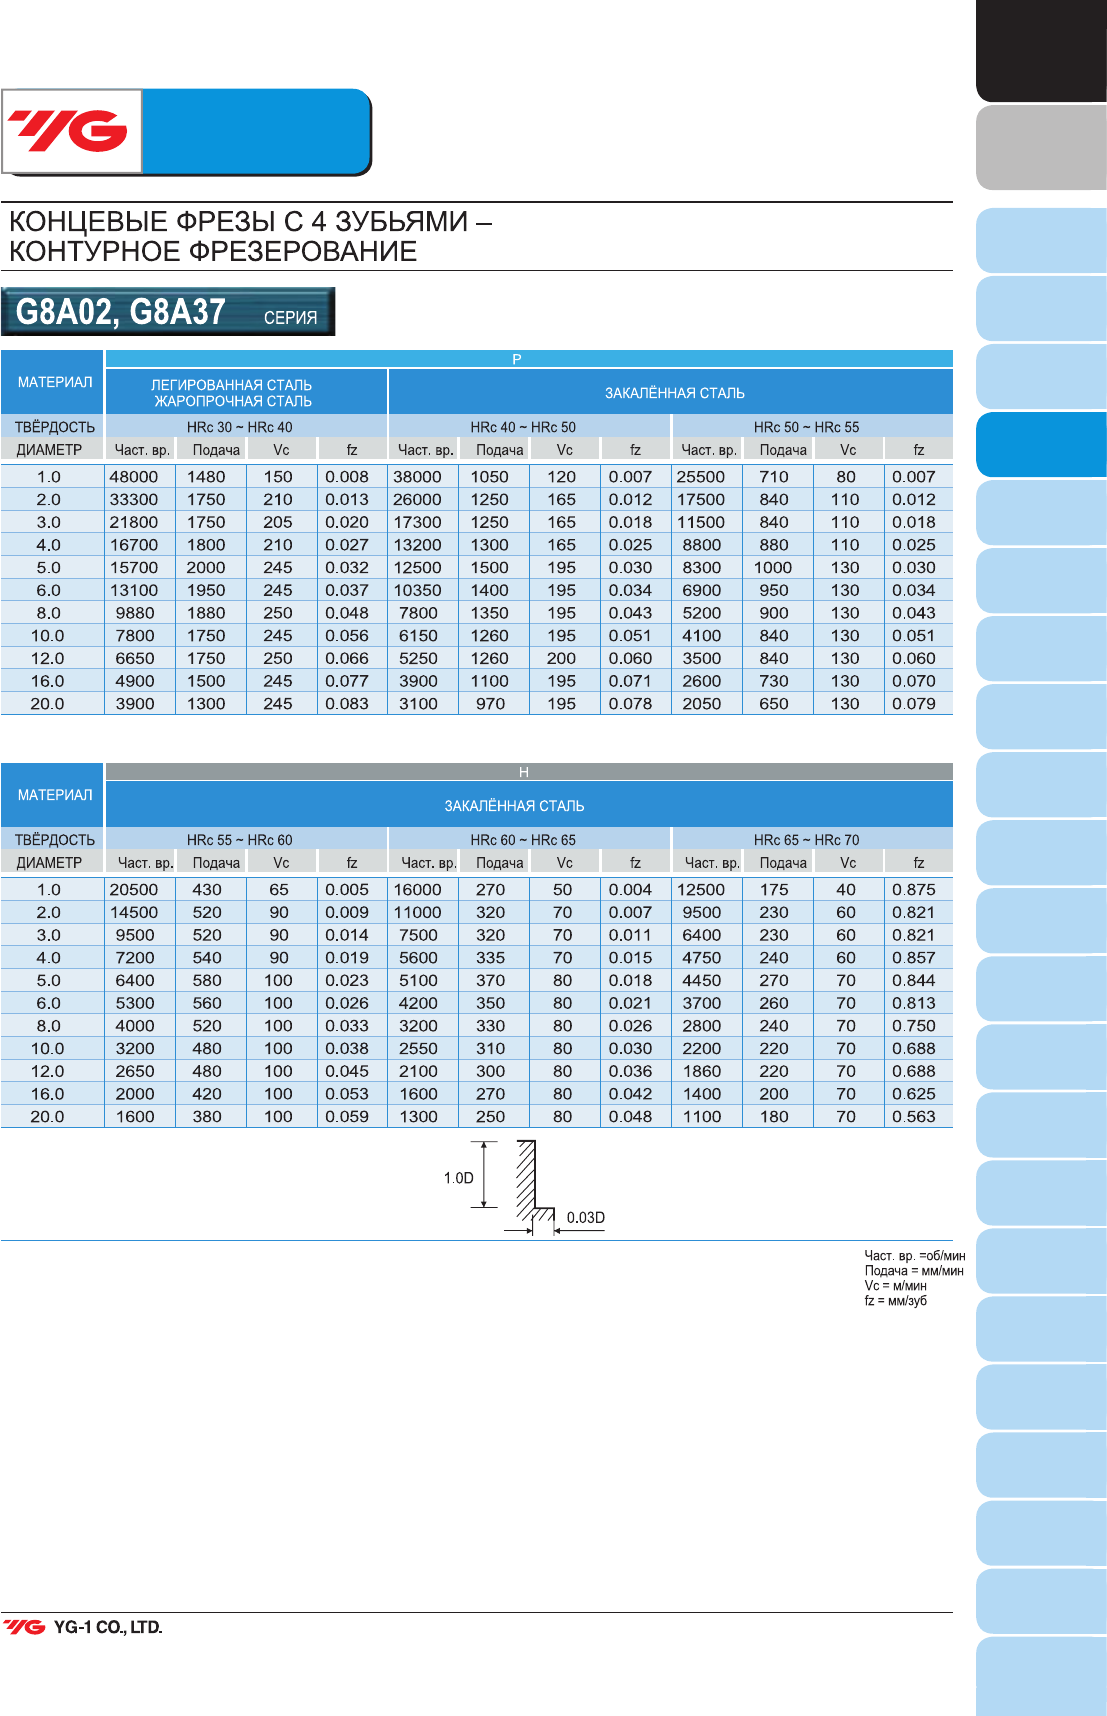Viewport: 1107px width, 1716px height.
Task: Click the hatched milling cut diagram
Action: (x=534, y=1187)
